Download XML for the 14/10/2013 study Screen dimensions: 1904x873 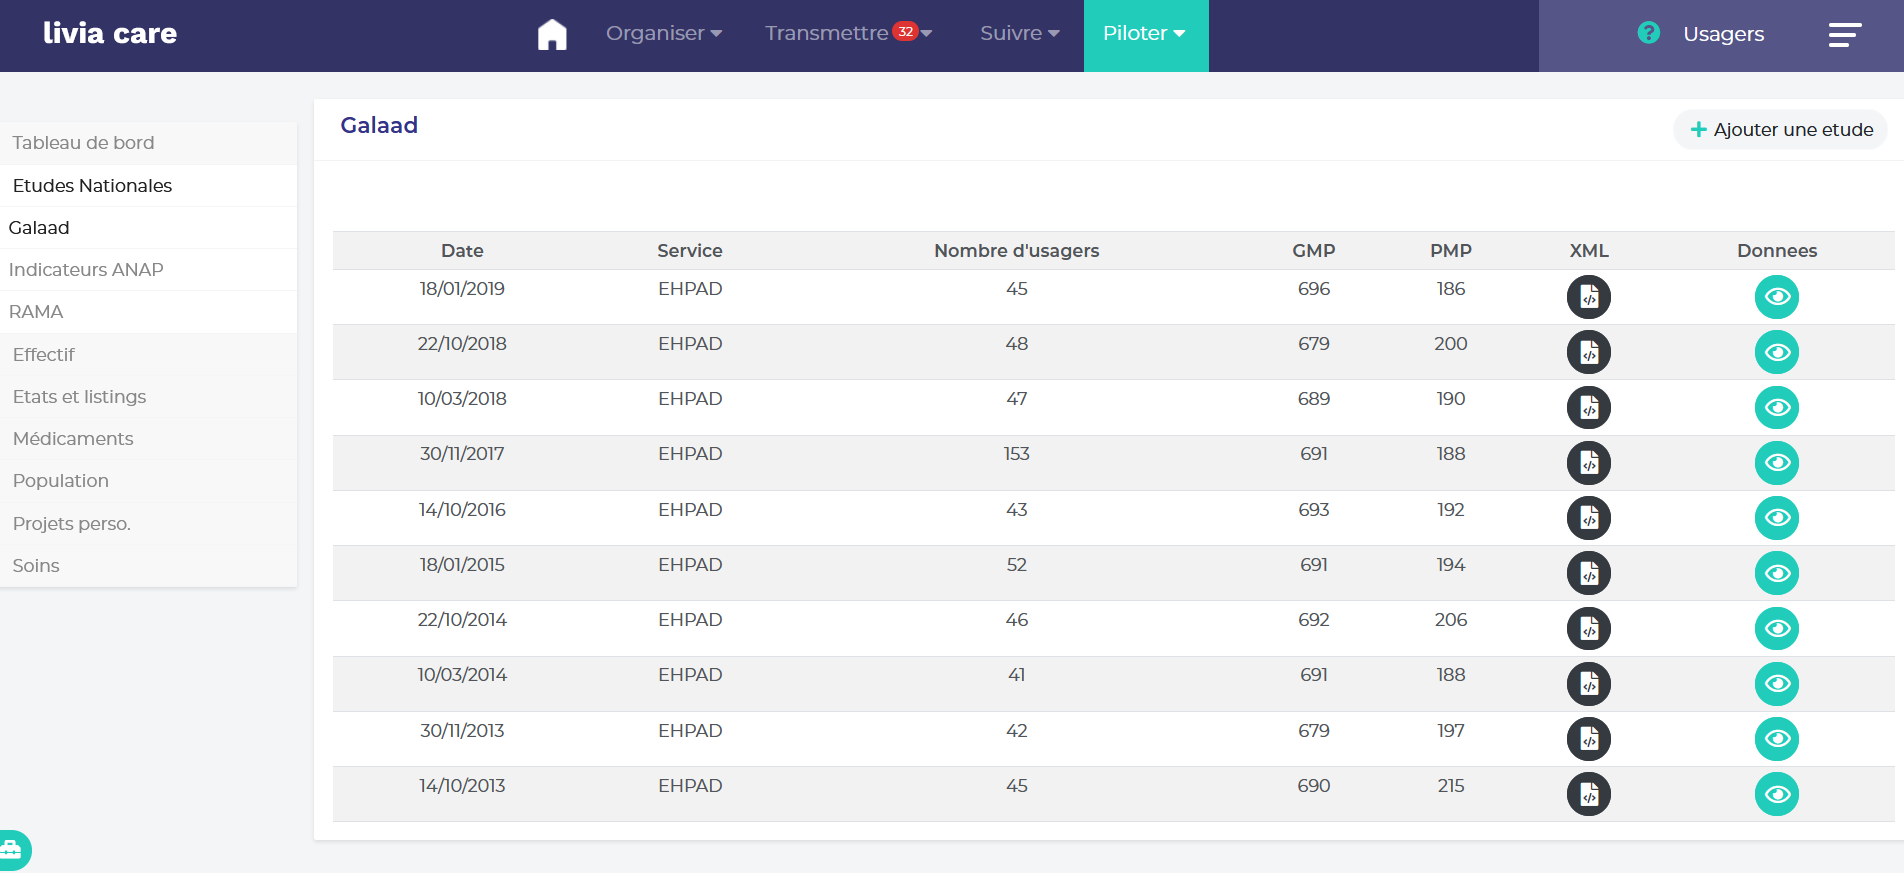(x=1588, y=794)
